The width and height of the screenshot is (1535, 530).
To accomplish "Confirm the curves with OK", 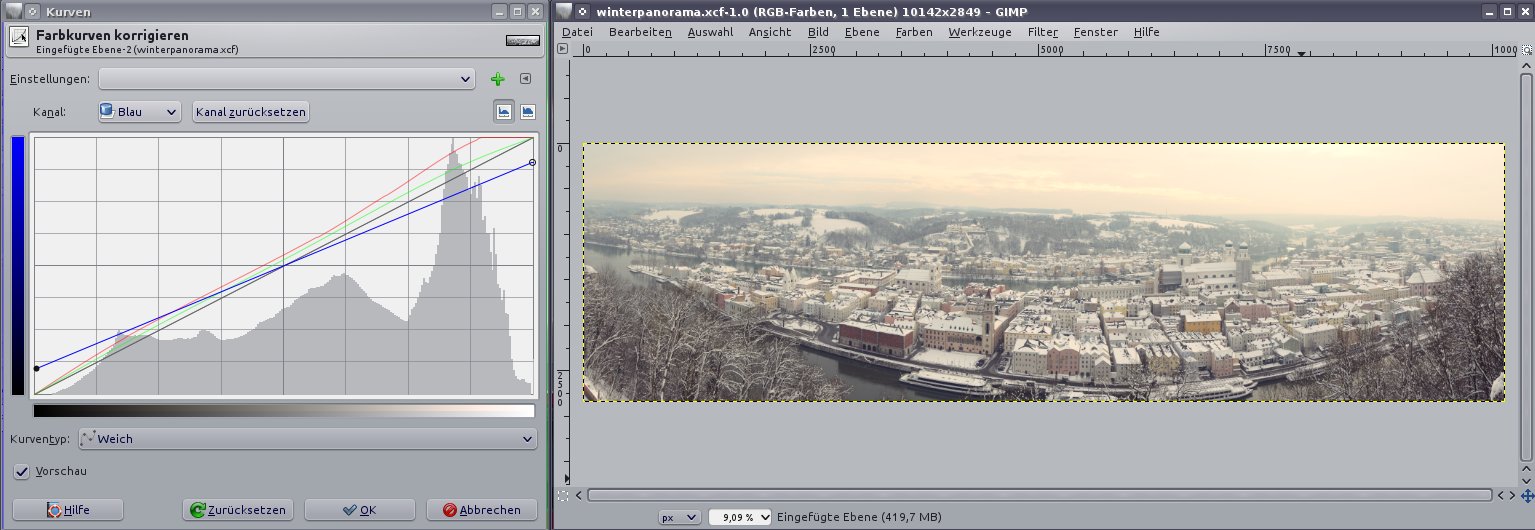I will pyautogui.click(x=359, y=510).
